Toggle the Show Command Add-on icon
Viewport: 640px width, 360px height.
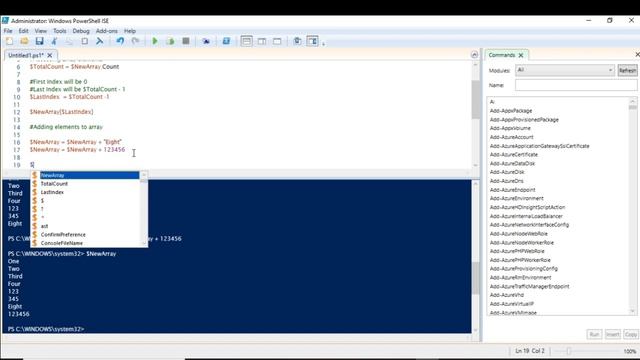click(312, 41)
